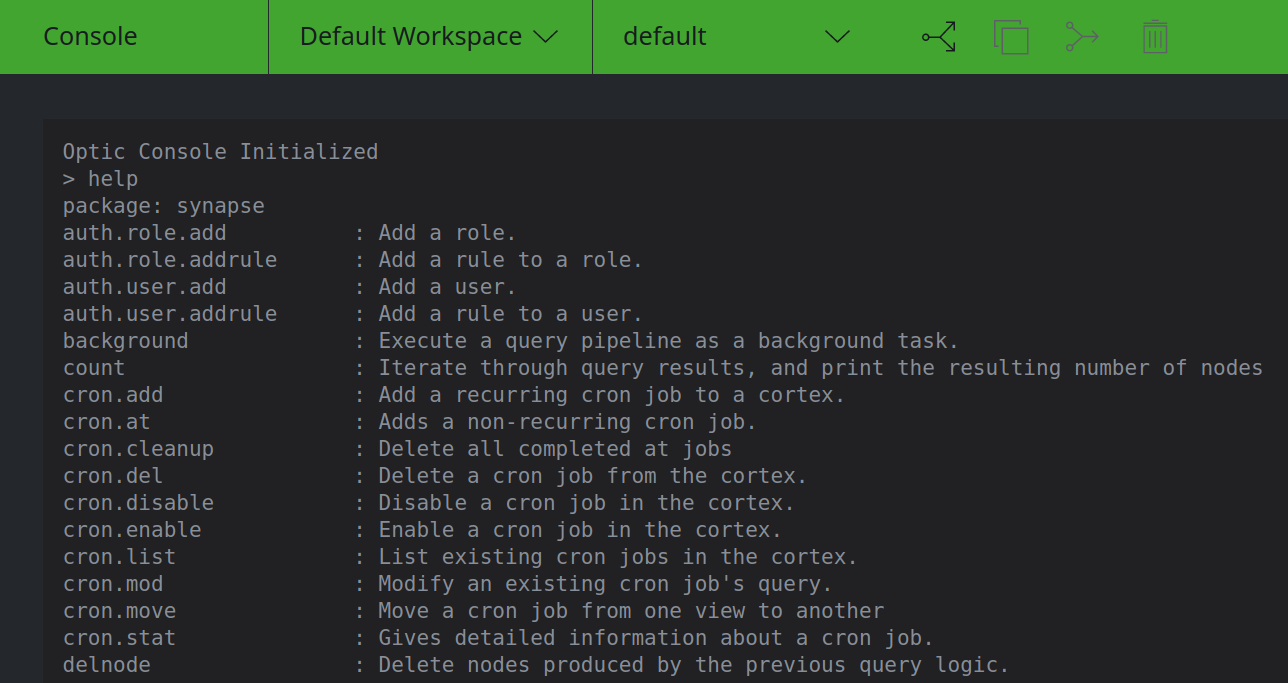Screen dimensions: 1288x683
Task: Select the Console tab
Action: [x=91, y=37]
